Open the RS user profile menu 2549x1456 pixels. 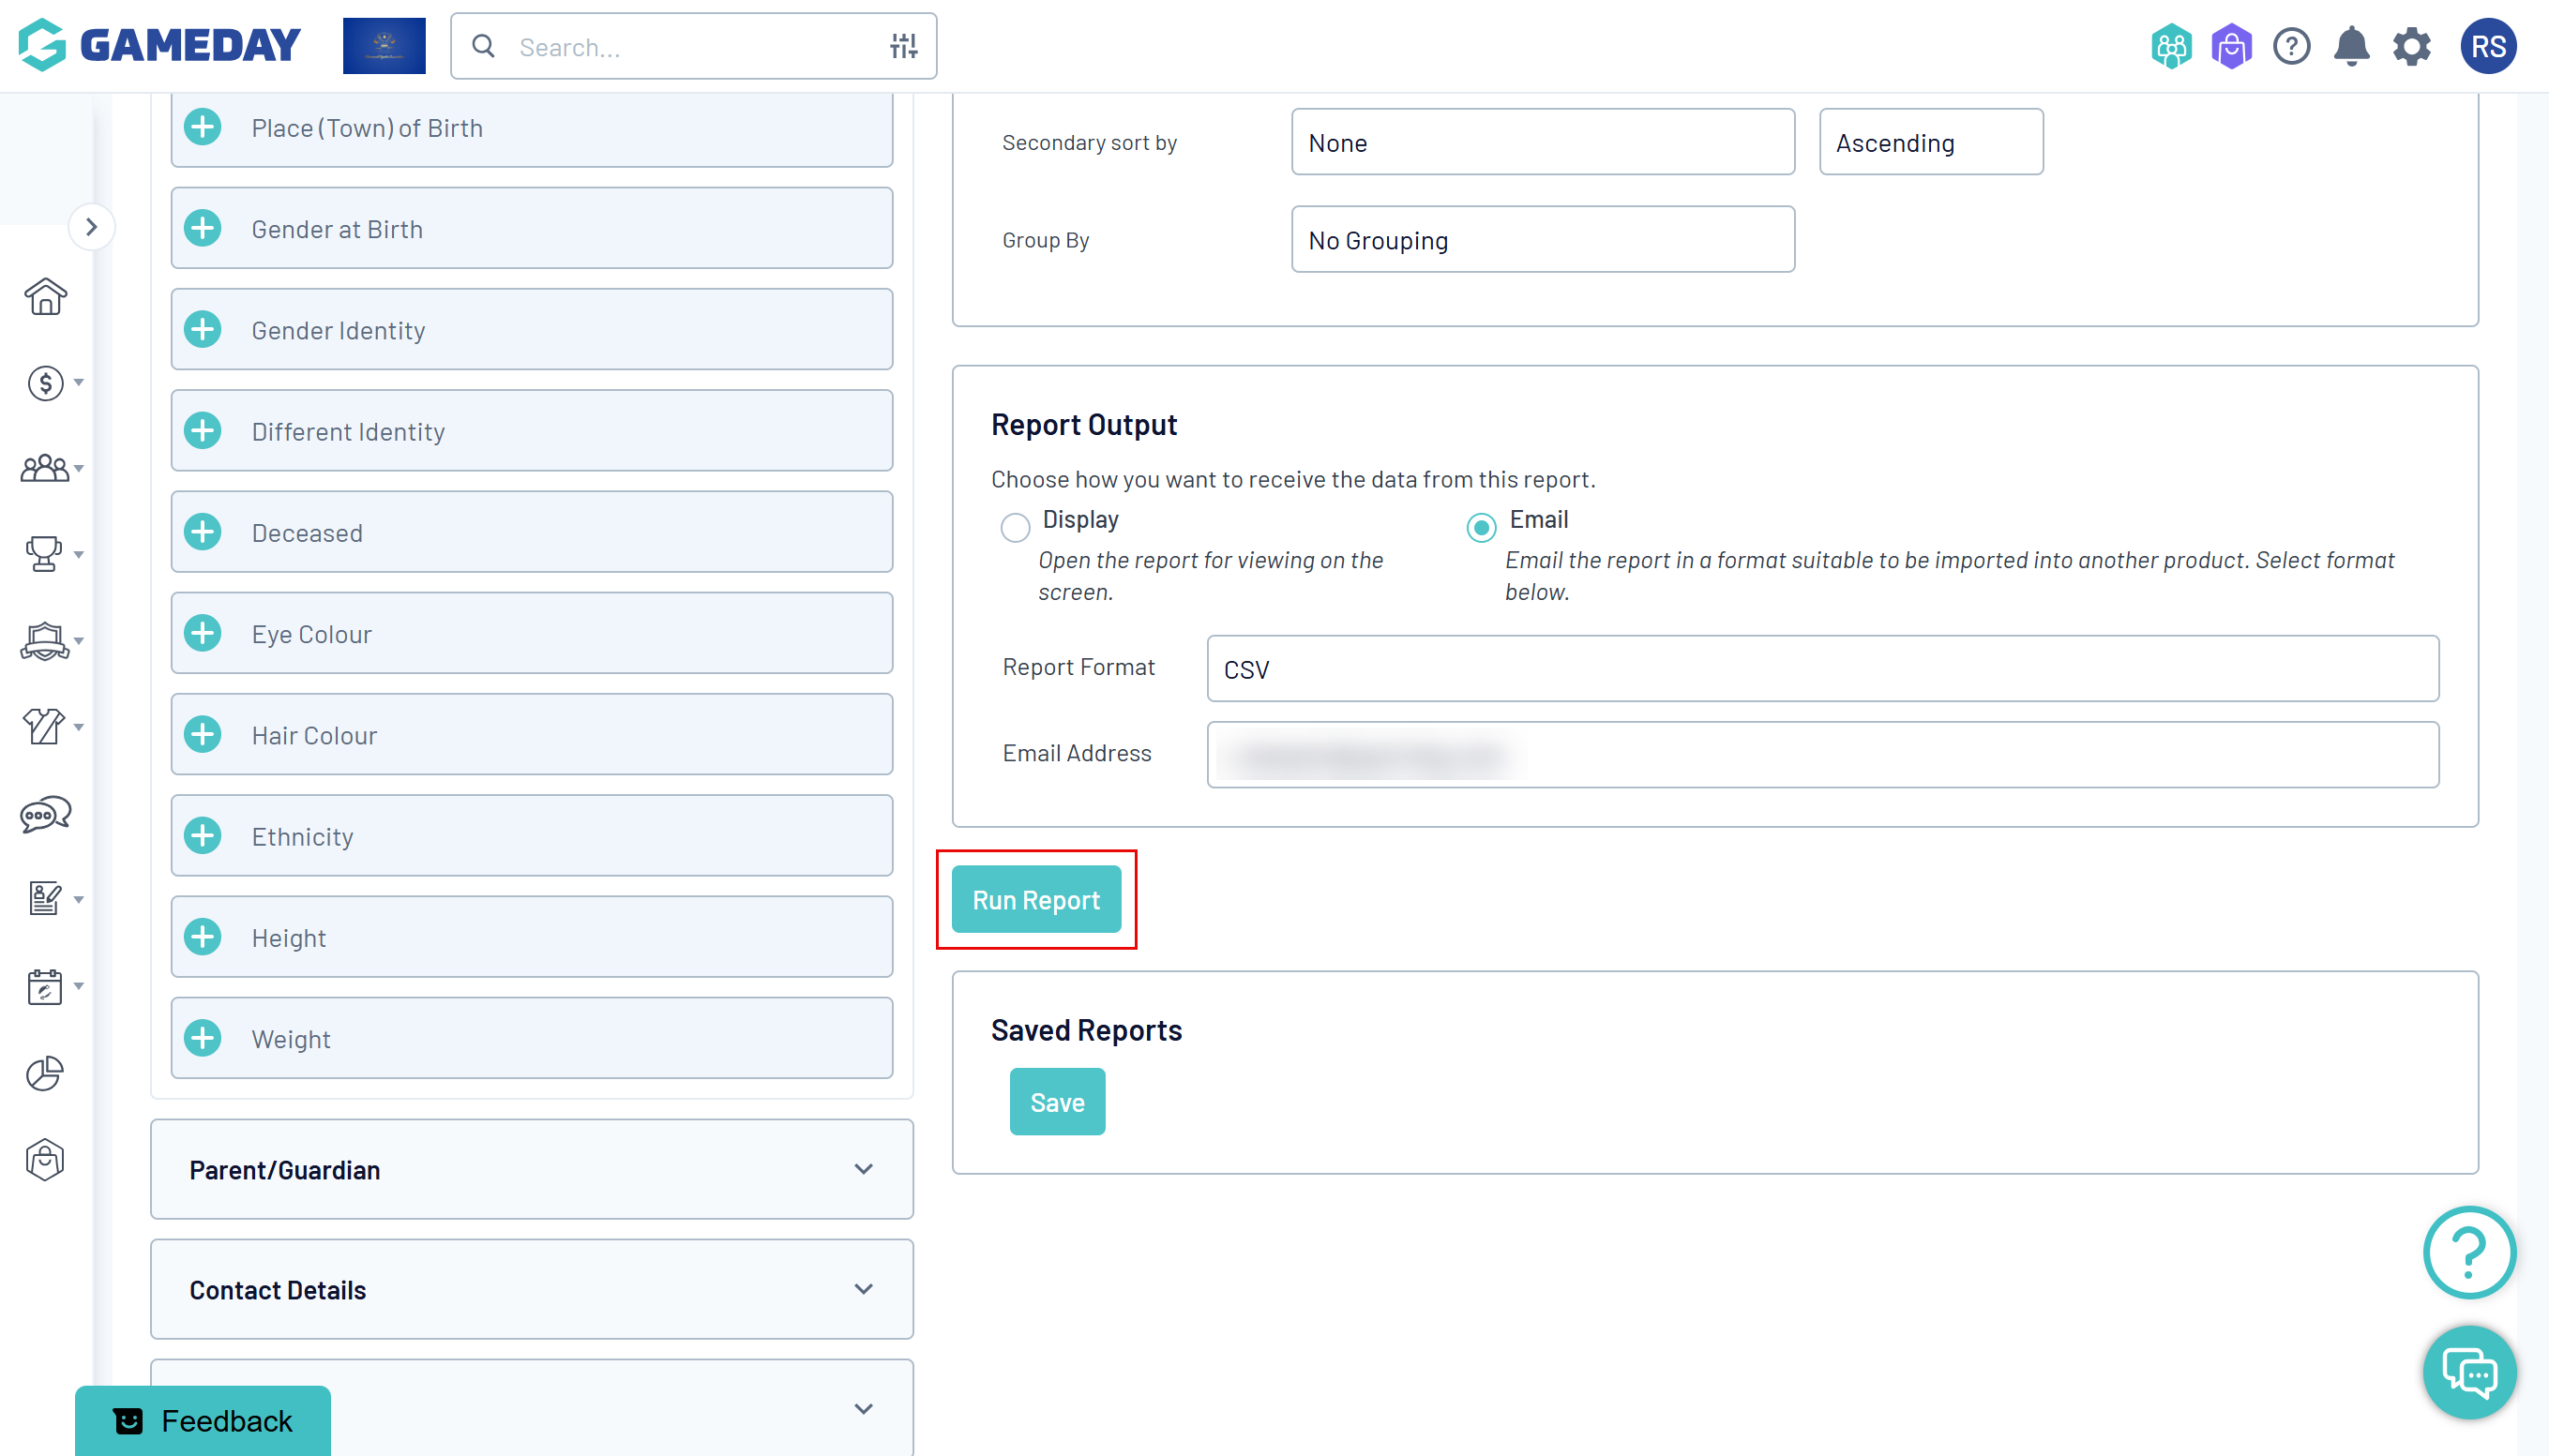coord(2488,46)
